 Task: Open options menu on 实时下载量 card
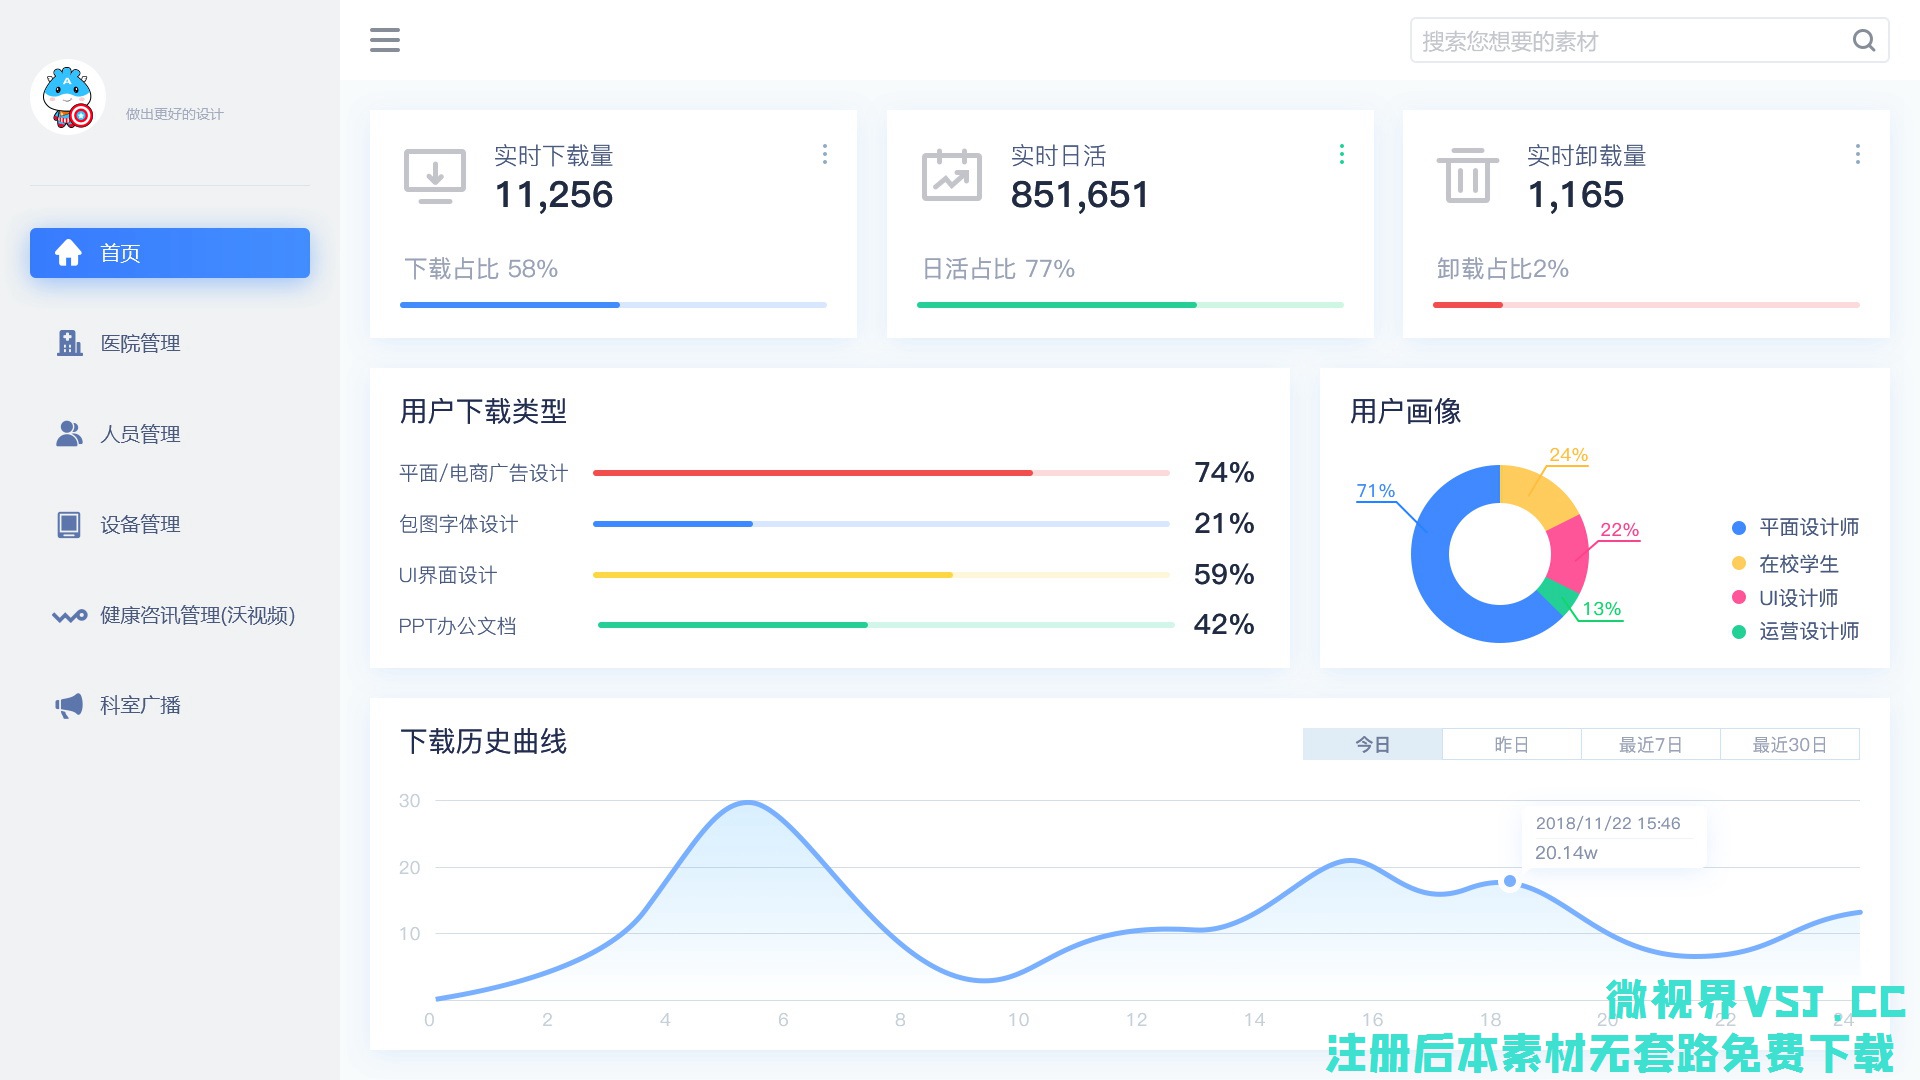pos(825,154)
